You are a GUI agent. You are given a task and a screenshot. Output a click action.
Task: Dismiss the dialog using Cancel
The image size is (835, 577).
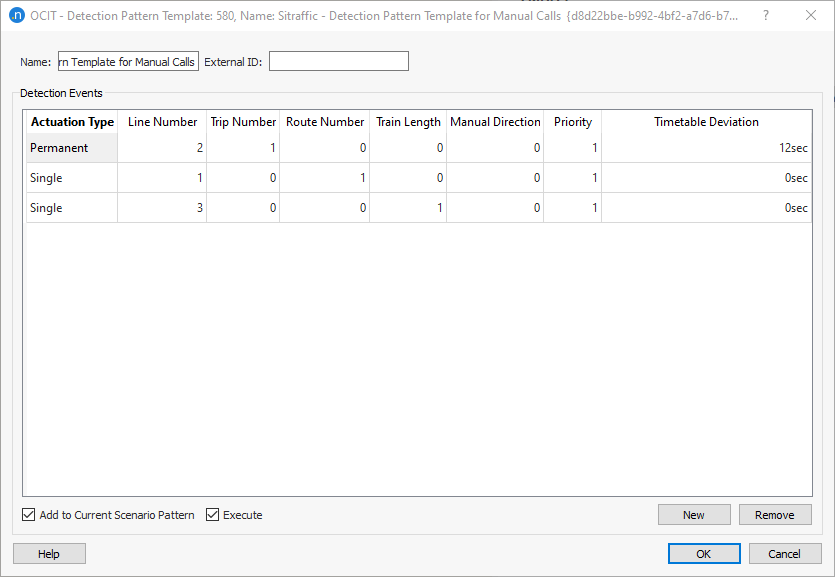pyautogui.click(x=785, y=553)
